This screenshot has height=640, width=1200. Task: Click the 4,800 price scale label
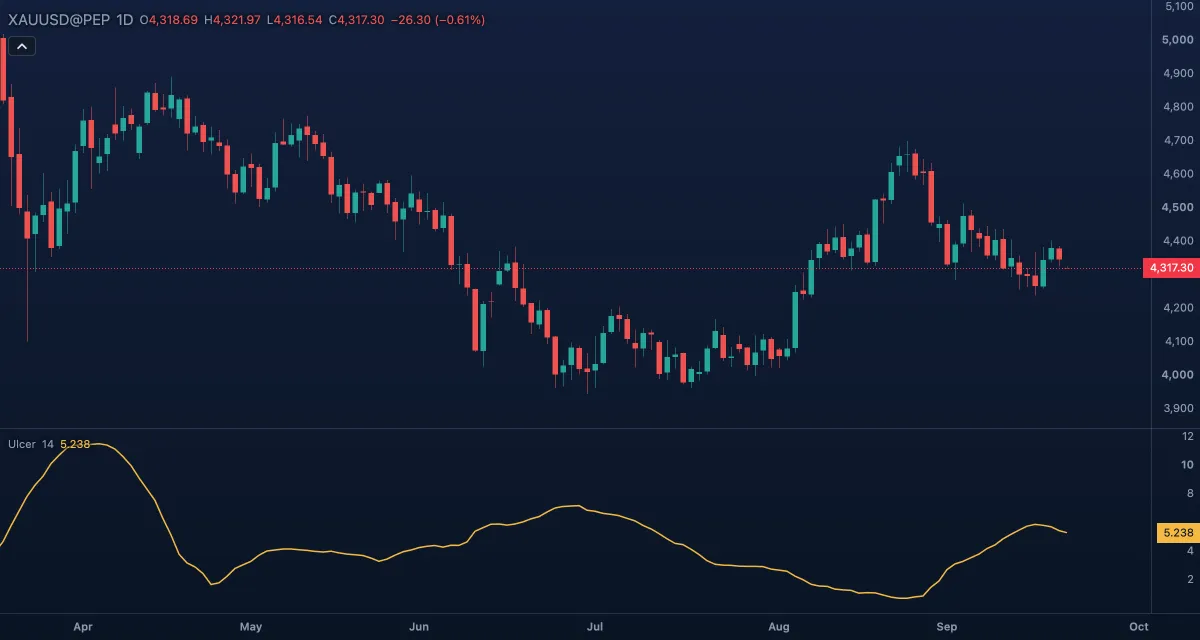pos(1180,107)
